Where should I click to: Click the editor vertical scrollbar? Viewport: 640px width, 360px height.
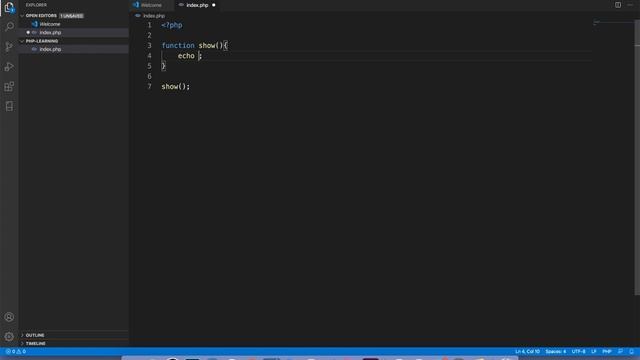pyautogui.click(x=637, y=157)
